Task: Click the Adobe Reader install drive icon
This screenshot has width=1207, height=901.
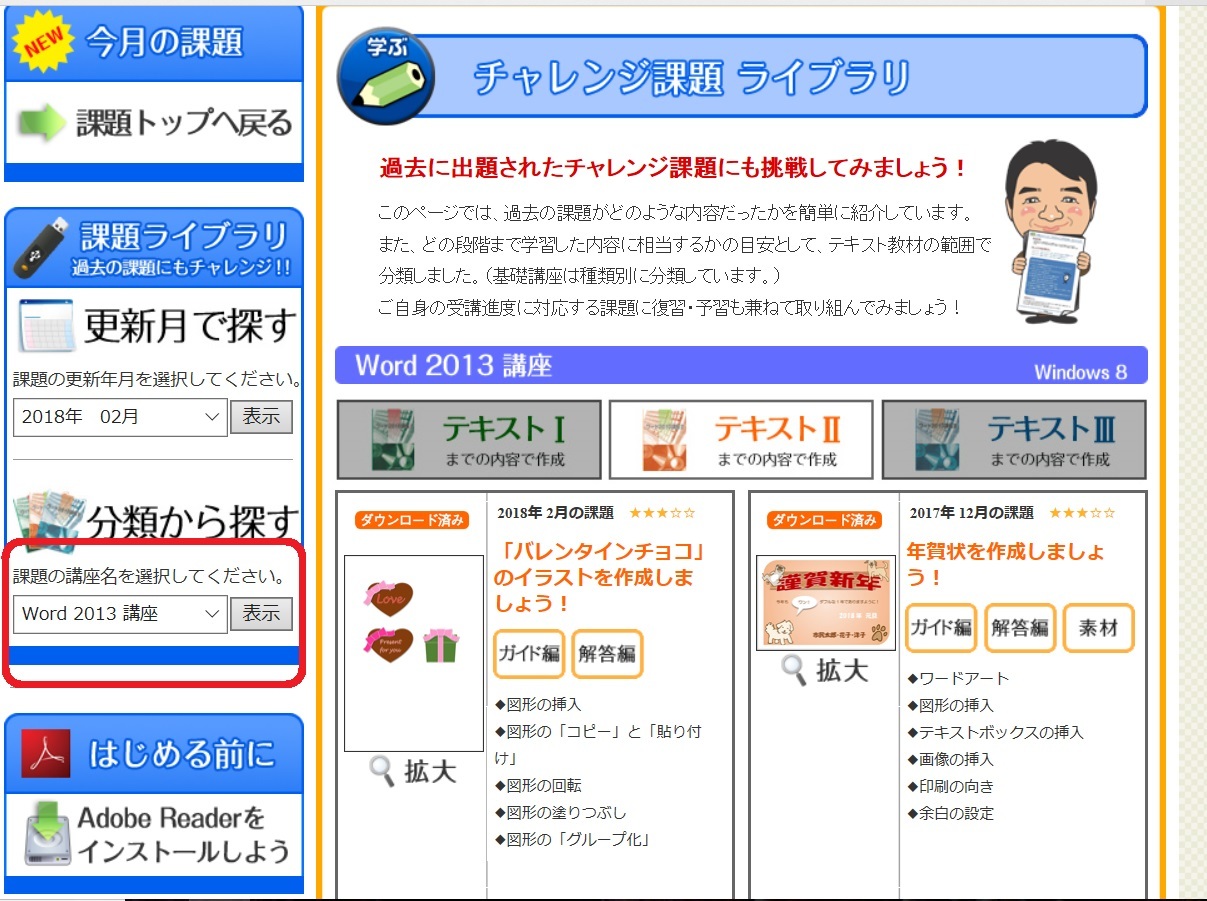Action: click(x=46, y=834)
